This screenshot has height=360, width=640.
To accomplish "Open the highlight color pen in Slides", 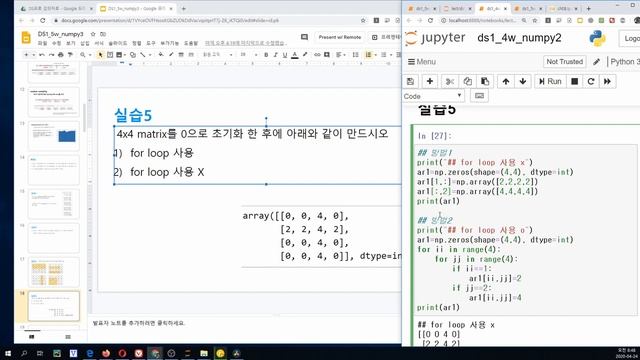I will (305, 55).
